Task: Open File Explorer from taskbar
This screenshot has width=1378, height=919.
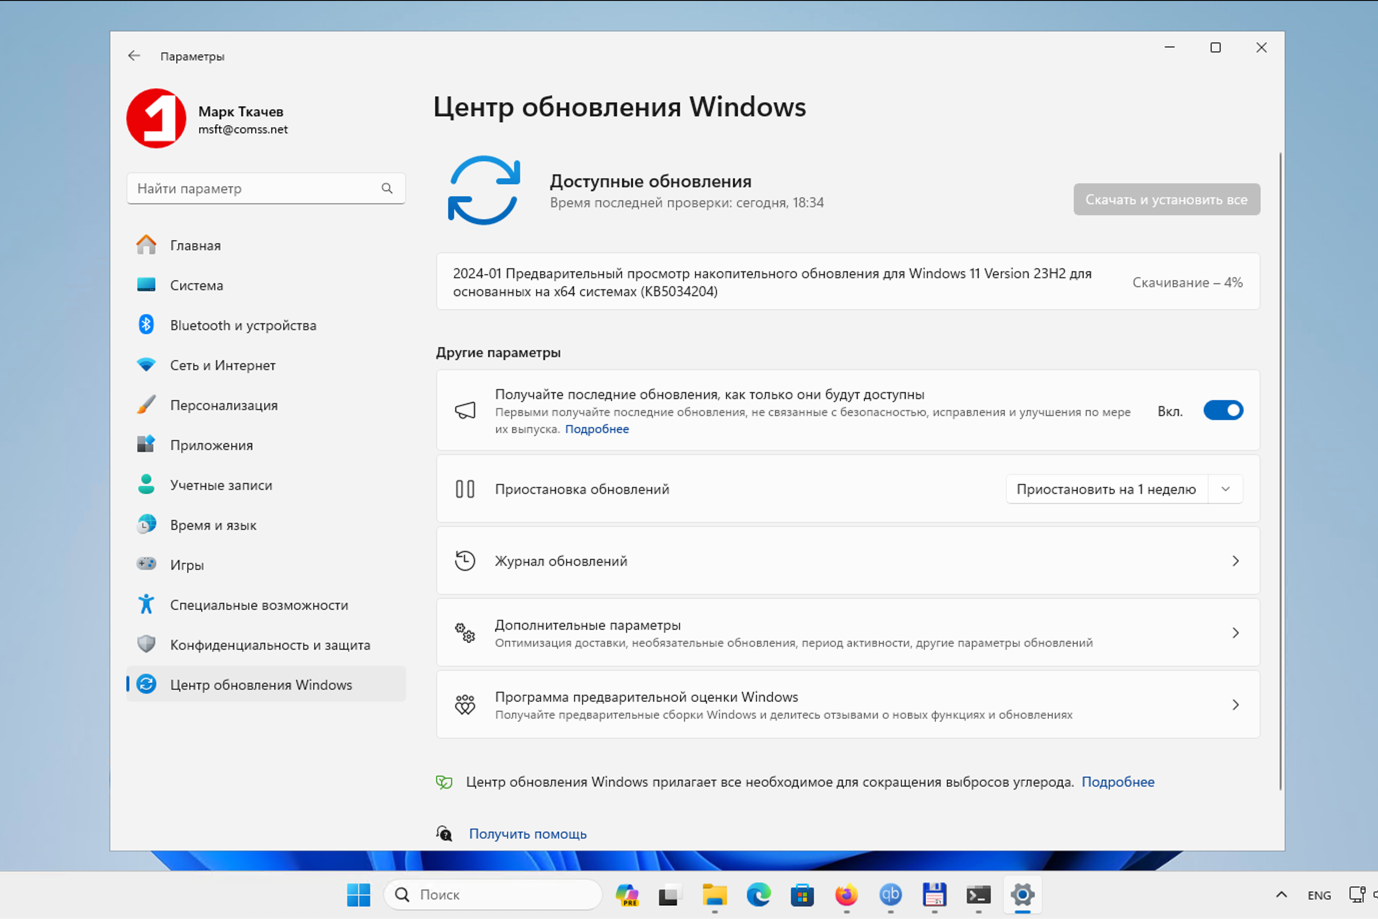Action: [x=714, y=895]
